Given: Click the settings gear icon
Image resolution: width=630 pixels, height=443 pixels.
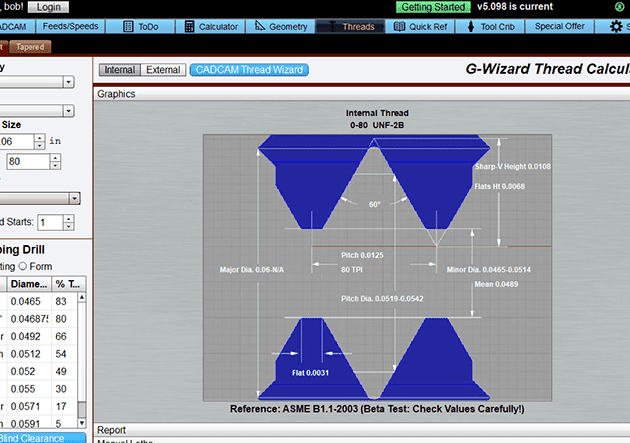Looking at the screenshot, I should pyautogui.click(x=616, y=27).
